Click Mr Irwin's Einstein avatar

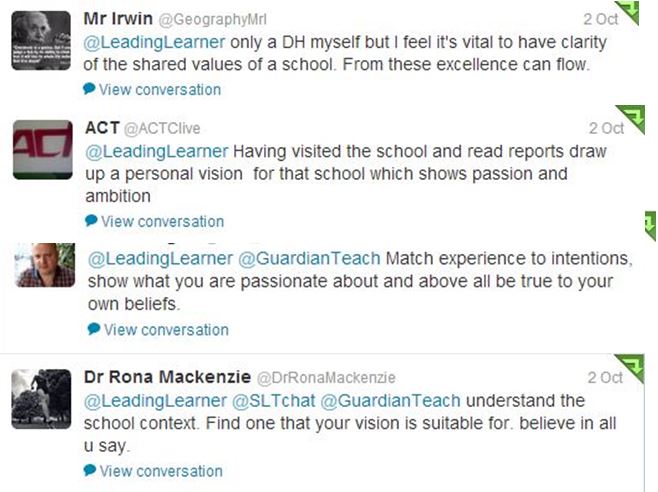(x=42, y=40)
